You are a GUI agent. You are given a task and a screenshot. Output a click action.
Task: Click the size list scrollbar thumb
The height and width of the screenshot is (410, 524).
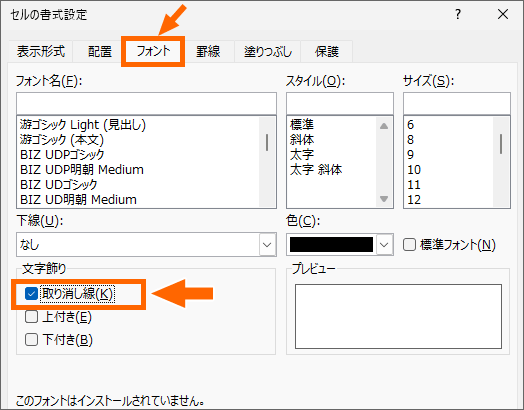501,144
